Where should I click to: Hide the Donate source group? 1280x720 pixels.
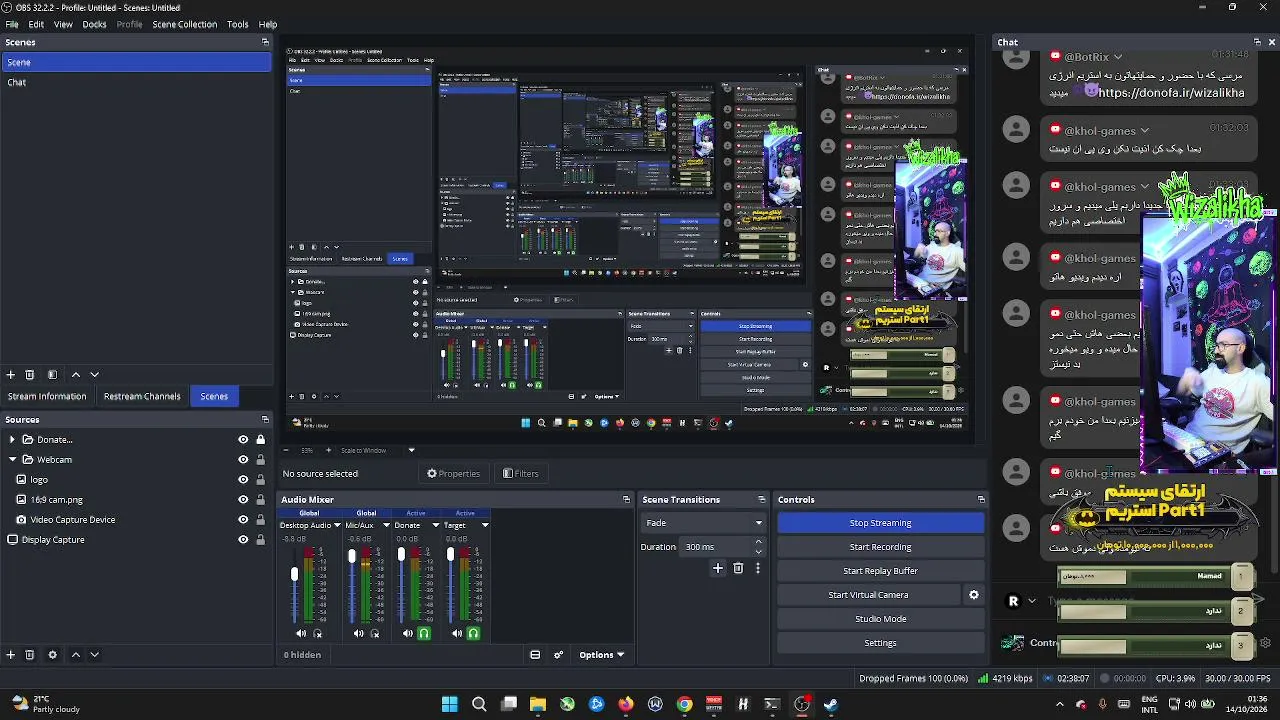243,440
